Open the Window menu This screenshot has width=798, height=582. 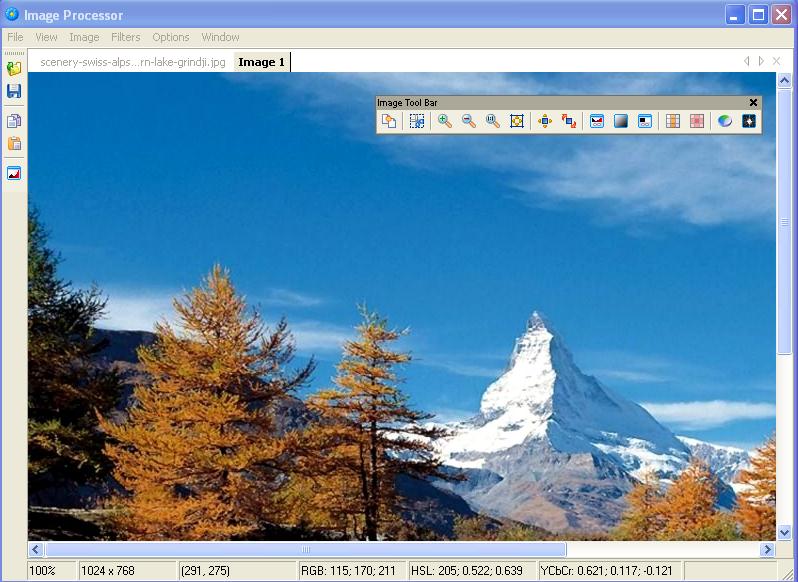220,37
